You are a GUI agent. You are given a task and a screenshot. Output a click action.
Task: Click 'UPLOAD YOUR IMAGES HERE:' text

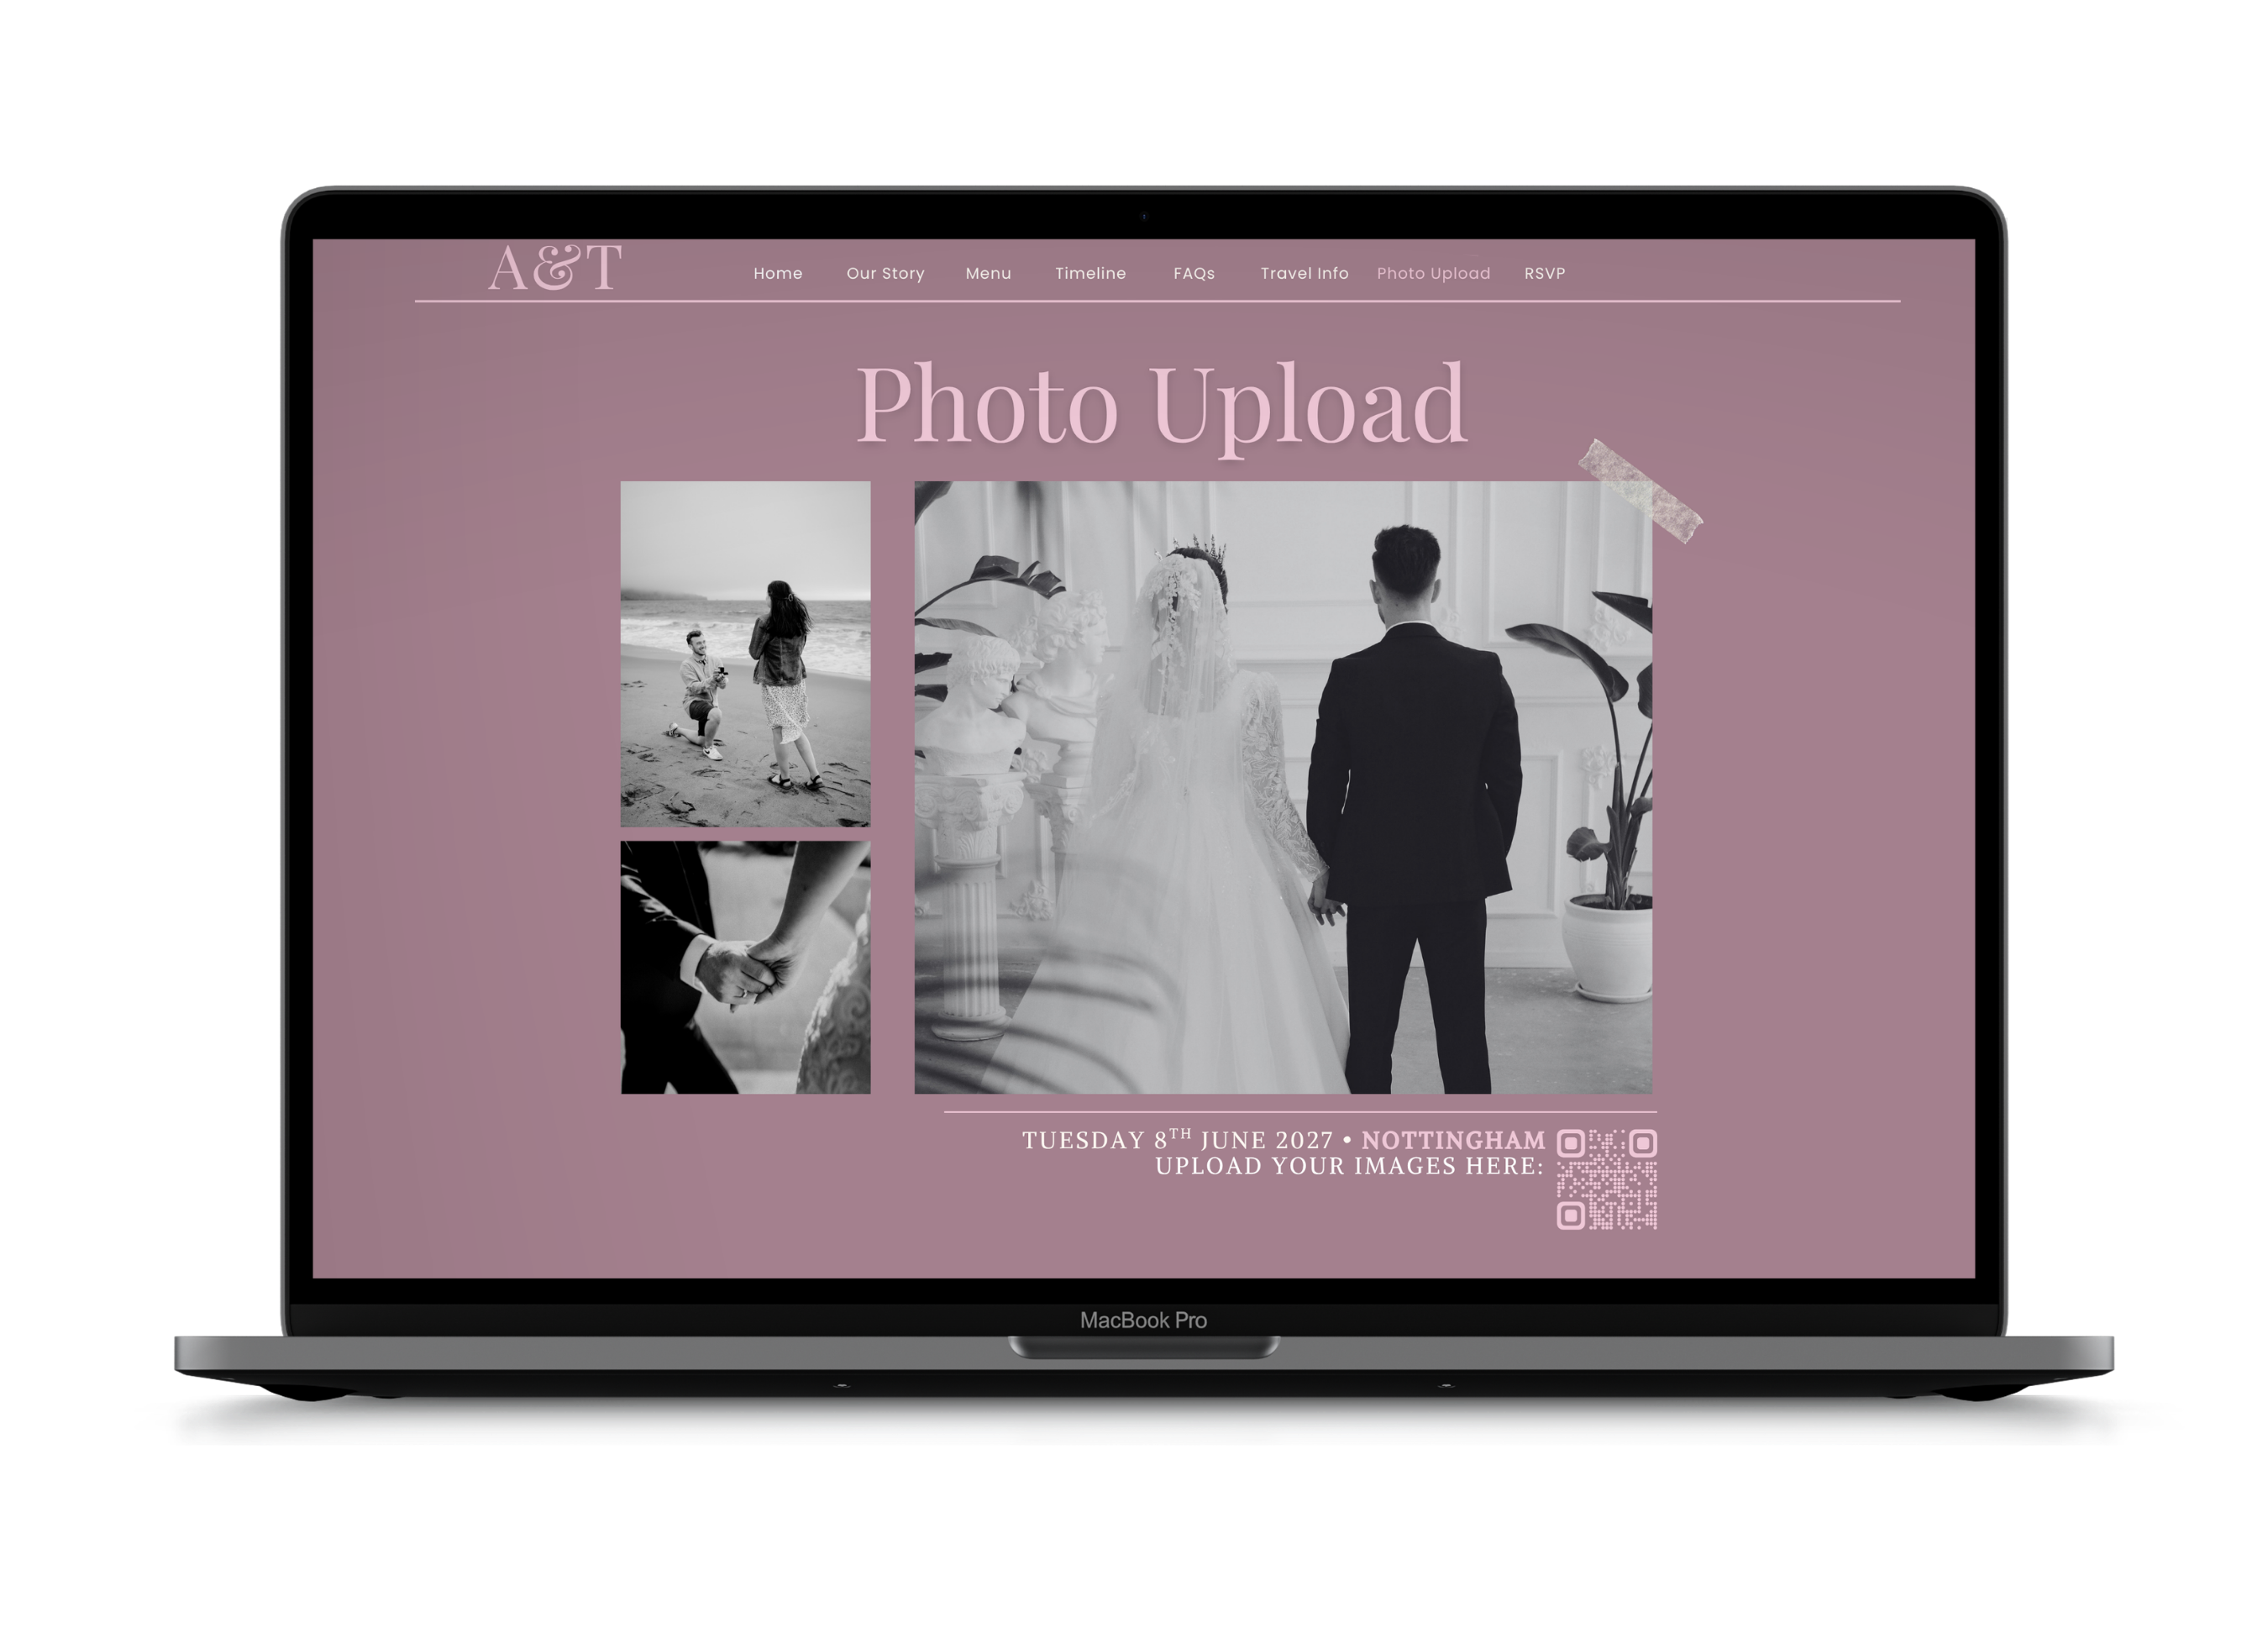(1349, 1166)
